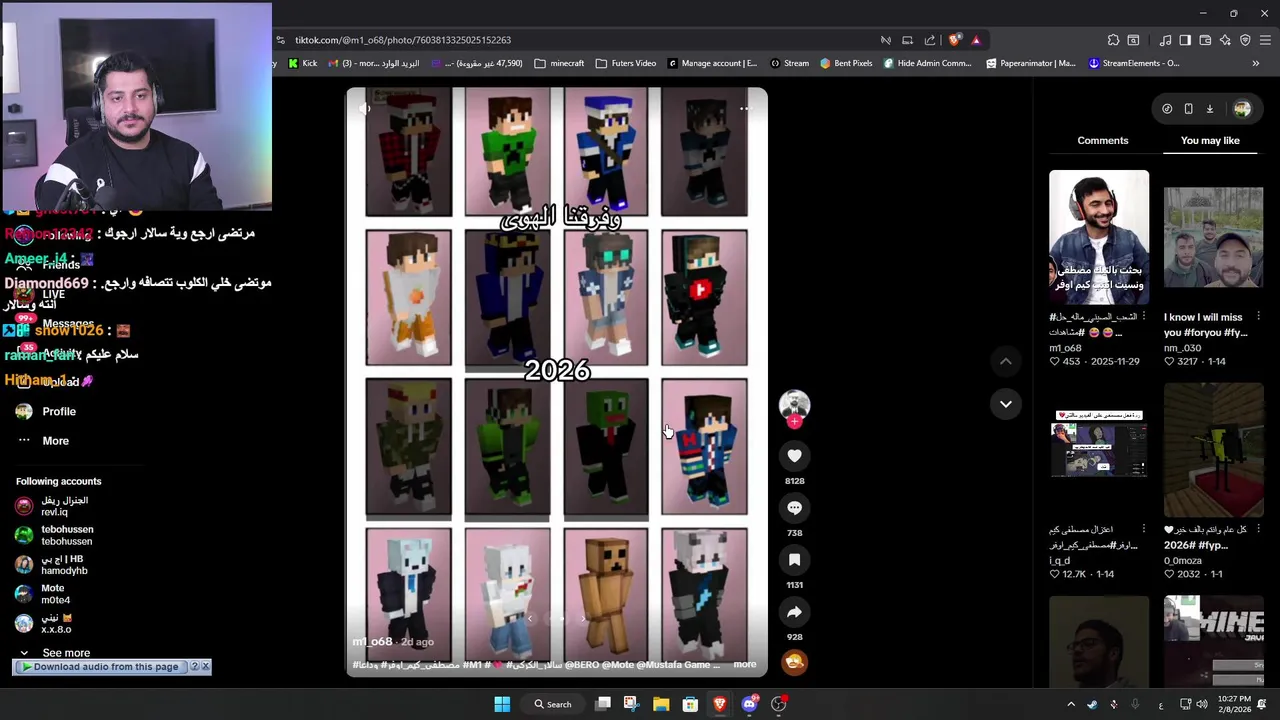Screen dimensions: 1280x720
Task: Toggle the Brave sidebar panel icon
Action: pyautogui.click(x=1185, y=40)
